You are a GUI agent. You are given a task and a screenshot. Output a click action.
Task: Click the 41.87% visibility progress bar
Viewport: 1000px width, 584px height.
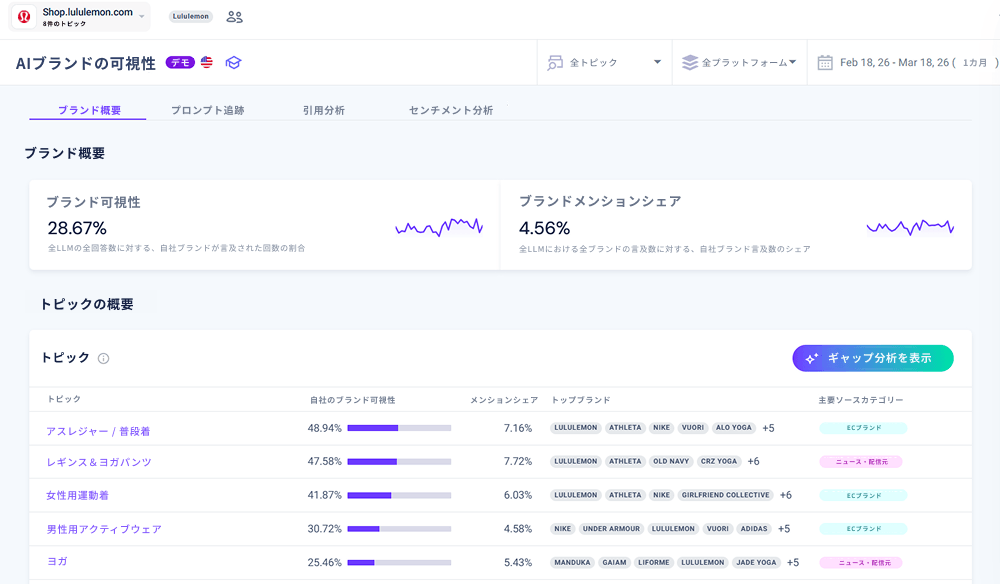pyautogui.click(x=399, y=495)
